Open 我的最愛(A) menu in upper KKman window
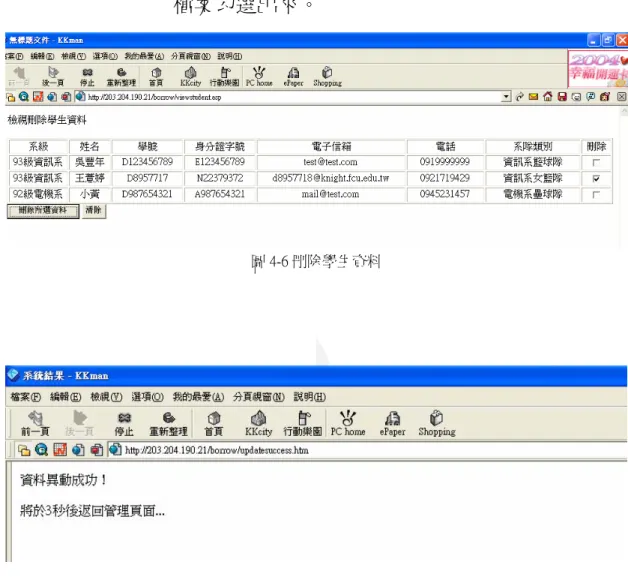The width and height of the screenshot is (628, 577). pyautogui.click(x=144, y=56)
